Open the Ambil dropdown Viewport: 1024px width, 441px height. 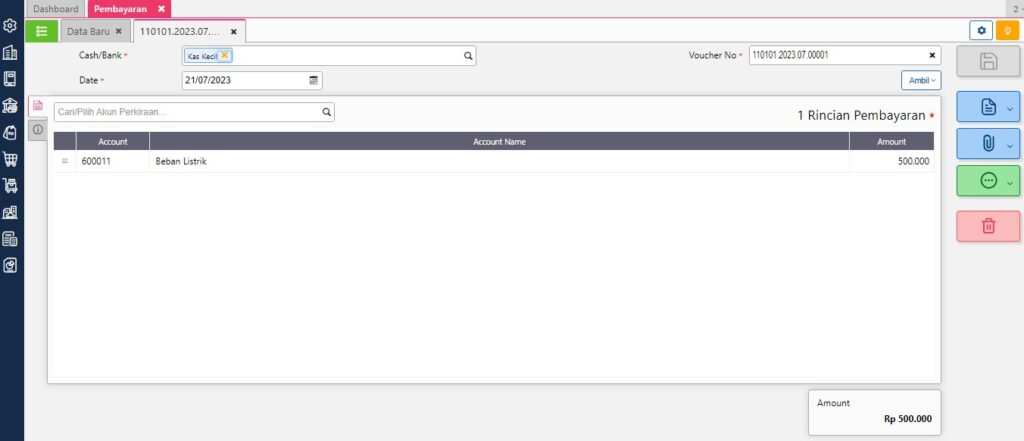[921, 80]
